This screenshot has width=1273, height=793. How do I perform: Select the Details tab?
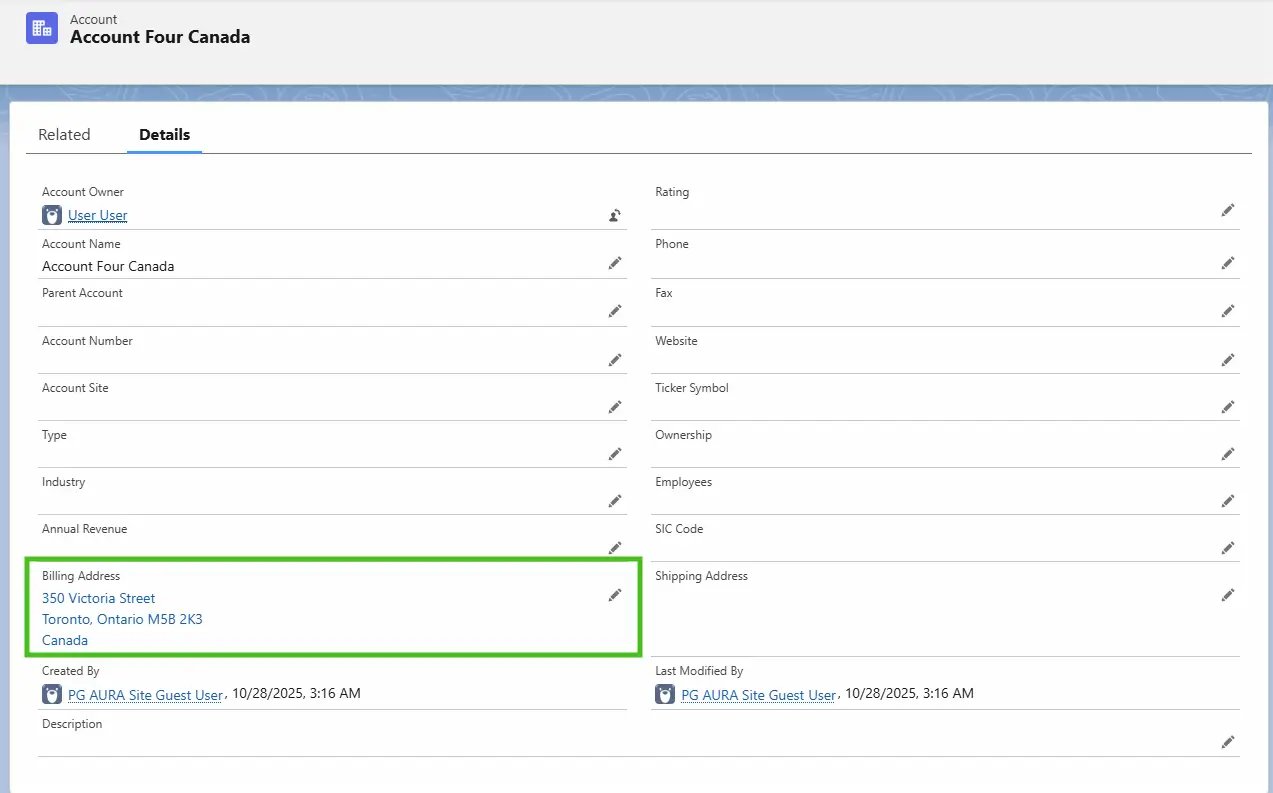[x=165, y=134]
